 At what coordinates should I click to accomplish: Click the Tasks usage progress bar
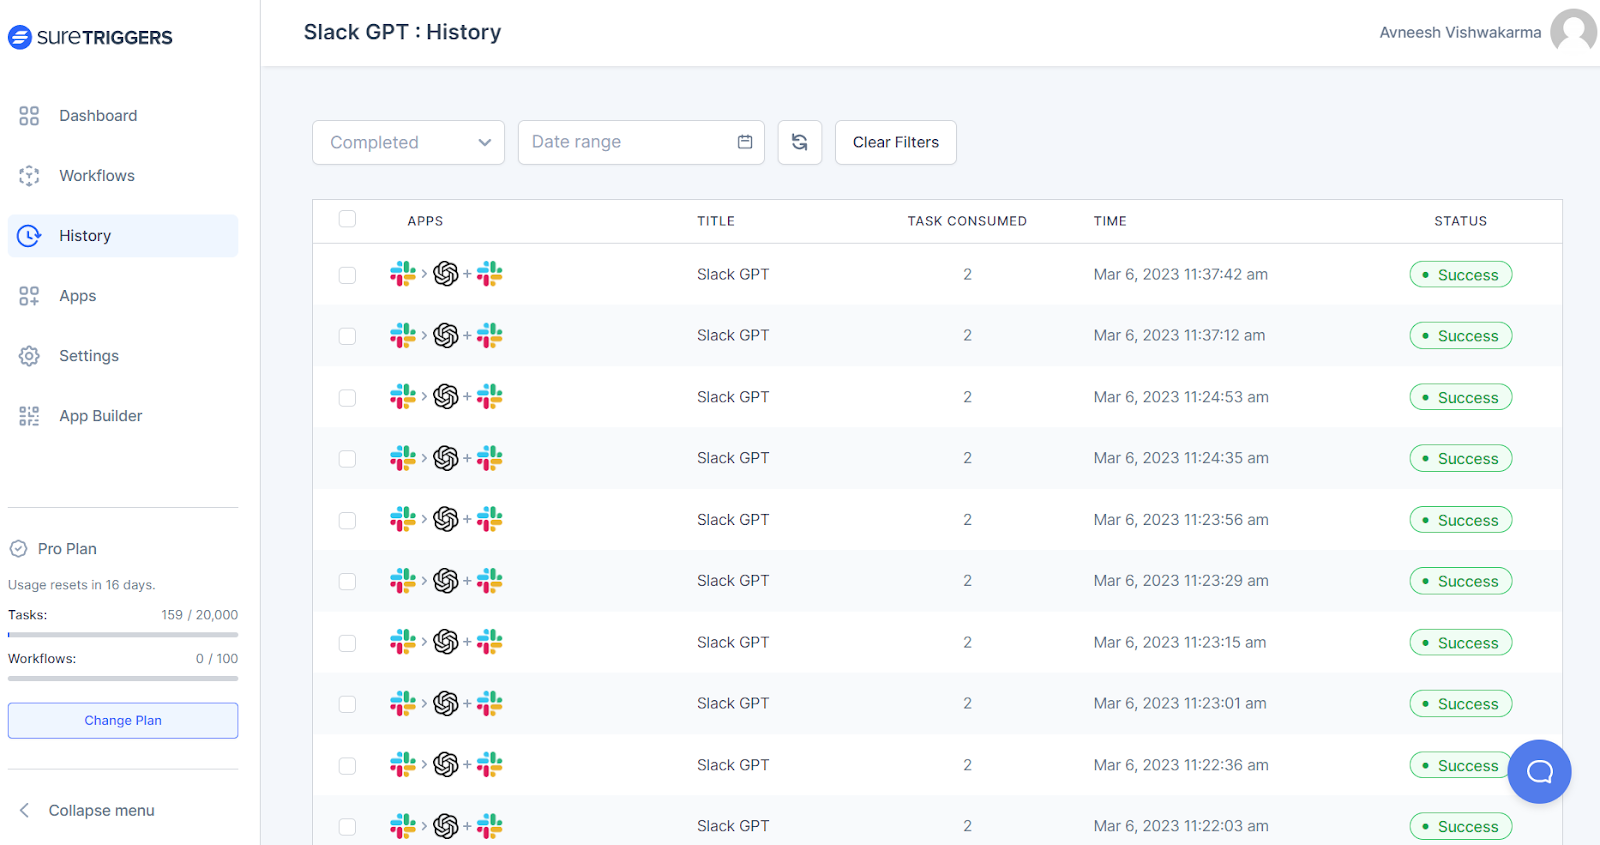[123, 635]
